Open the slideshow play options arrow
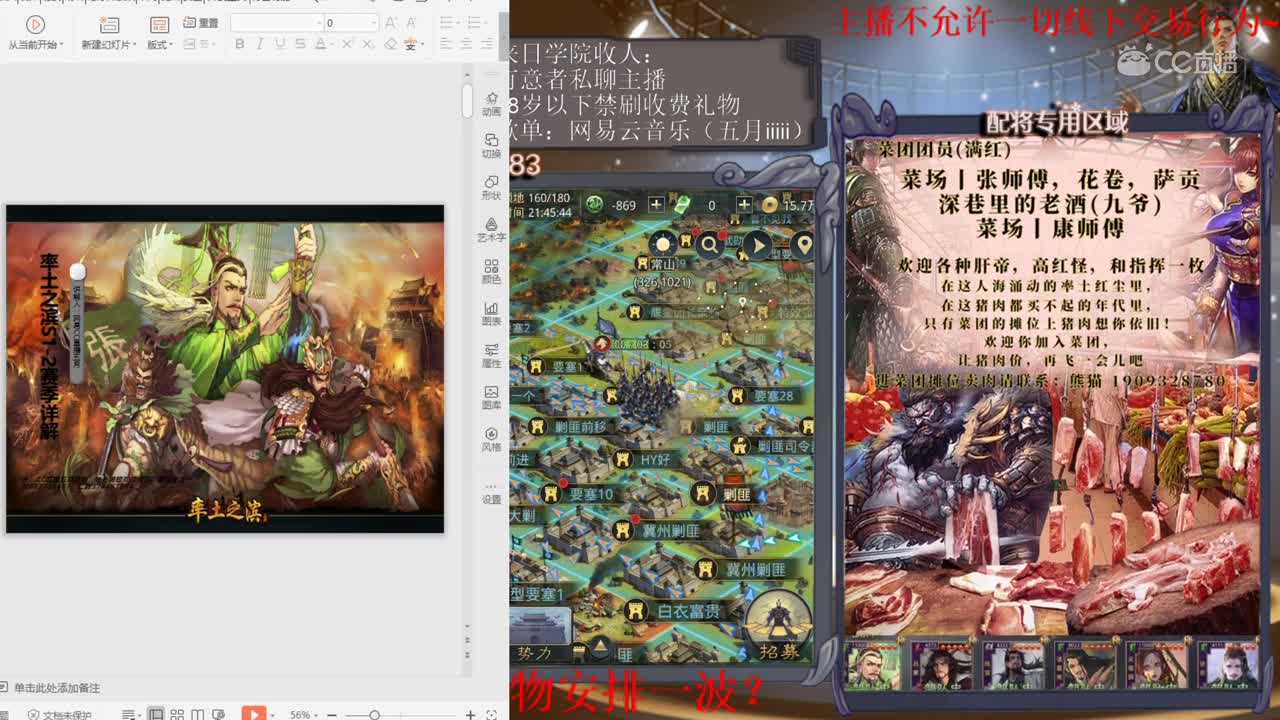 click(x=274, y=714)
